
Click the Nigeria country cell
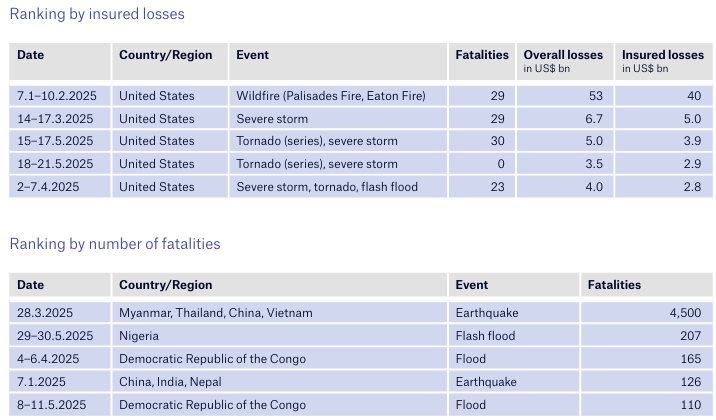point(279,336)
